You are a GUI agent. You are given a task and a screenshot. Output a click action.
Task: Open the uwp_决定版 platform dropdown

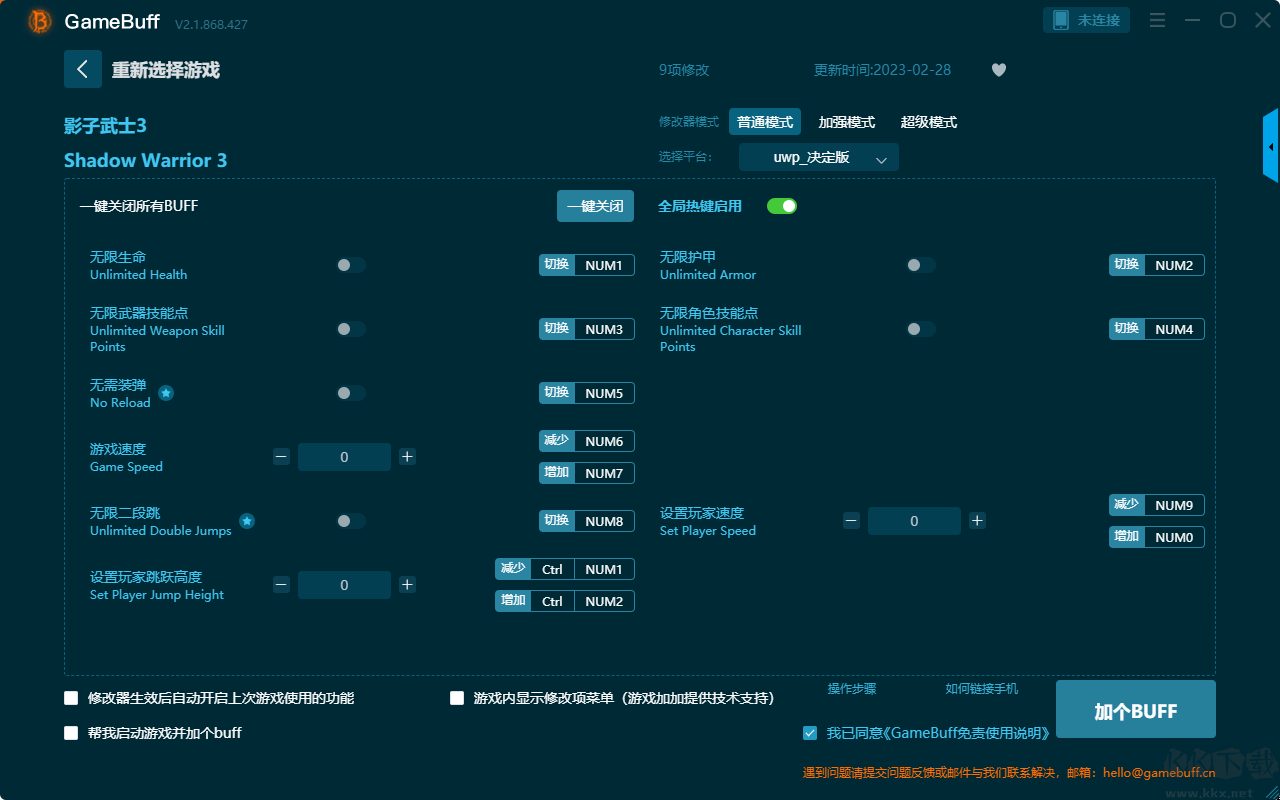click(x=818, y=158)
